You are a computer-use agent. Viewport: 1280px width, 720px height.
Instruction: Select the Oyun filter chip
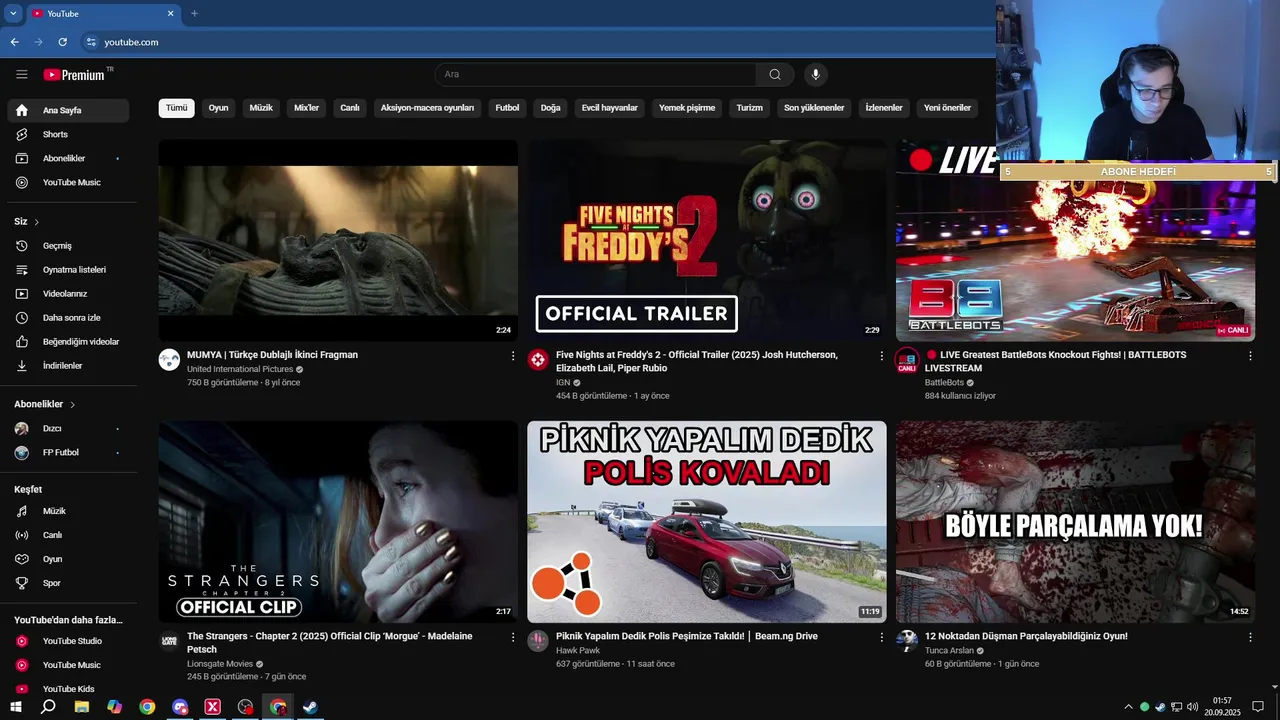(218, 108)
